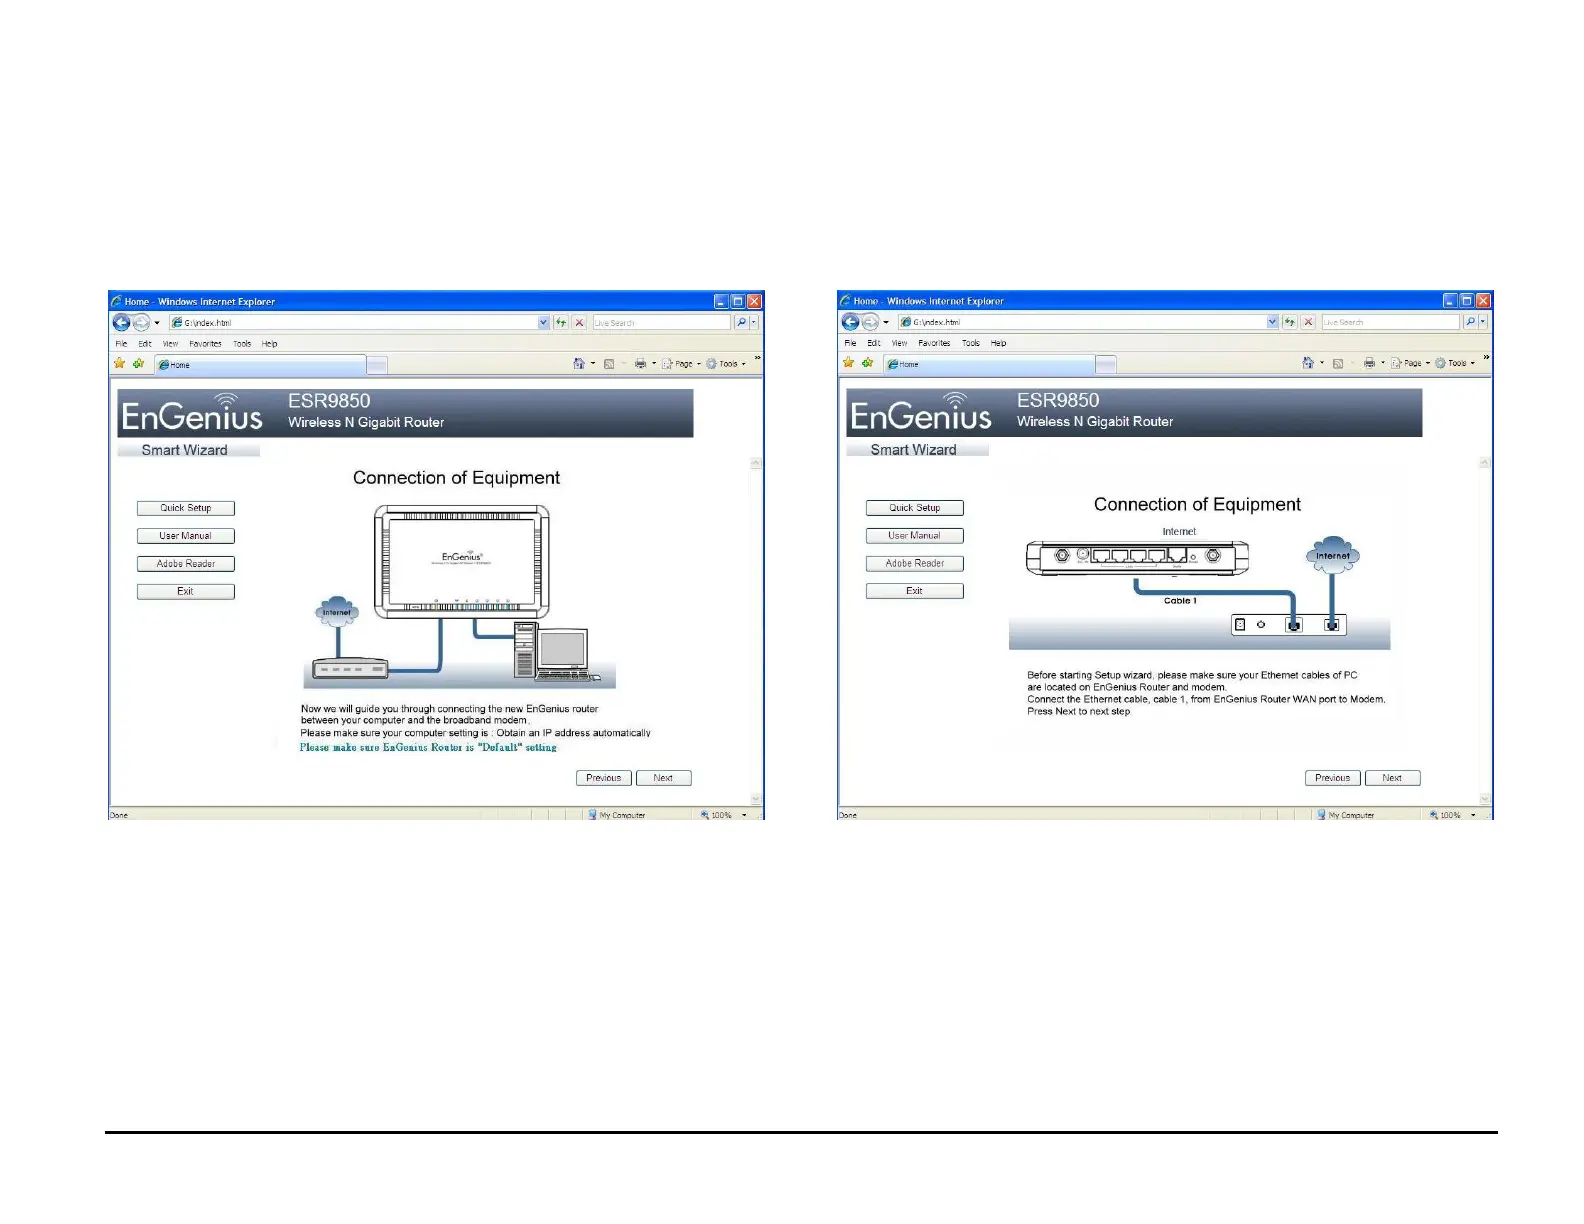
Task: Open Favorites Center star in right browser window
Action: [x=849, y=362]
